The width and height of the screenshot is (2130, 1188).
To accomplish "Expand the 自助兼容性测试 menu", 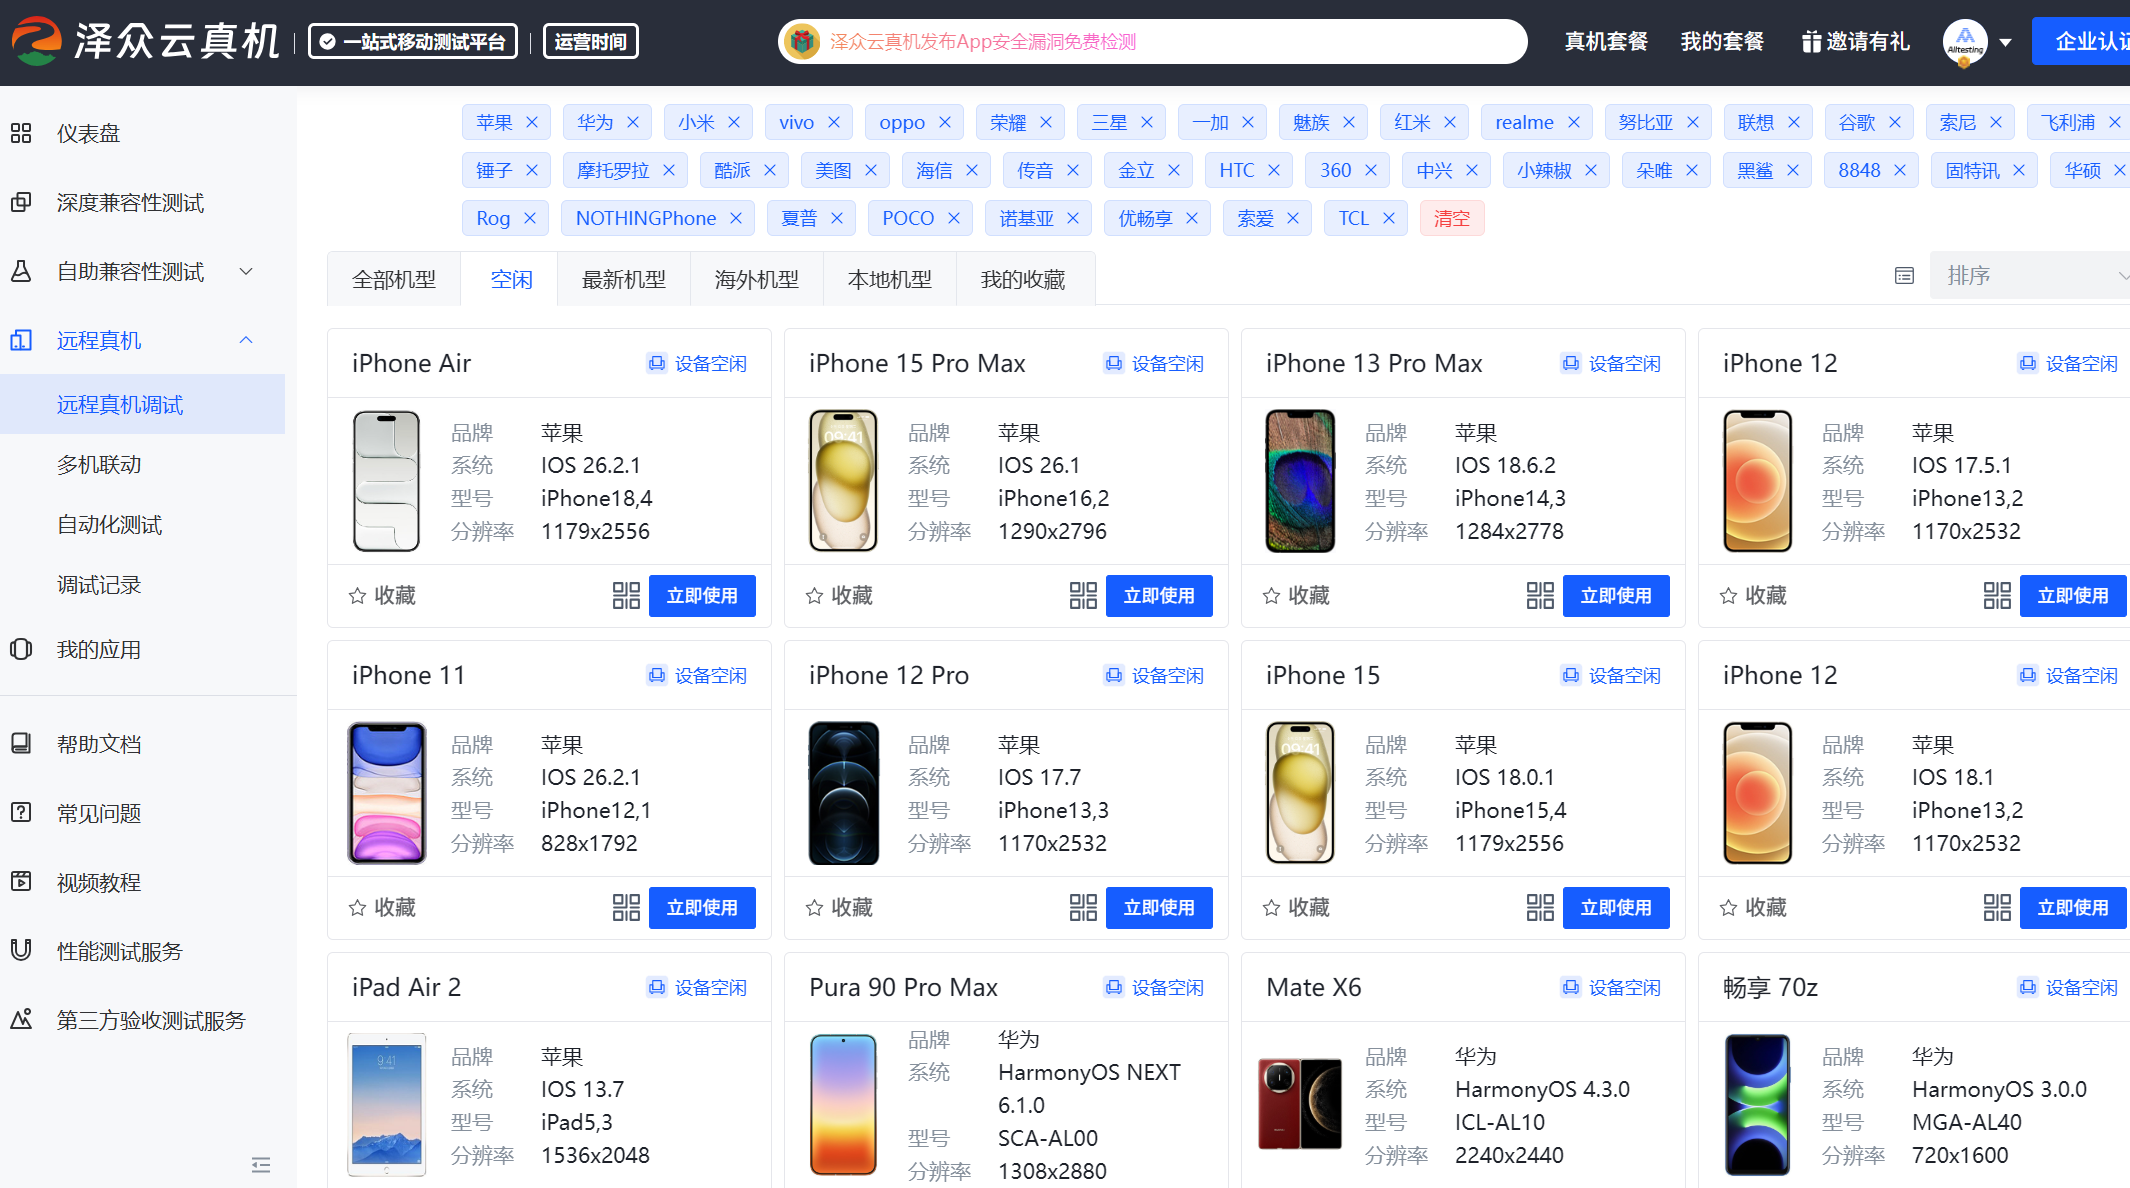I will tap(246, 271).
